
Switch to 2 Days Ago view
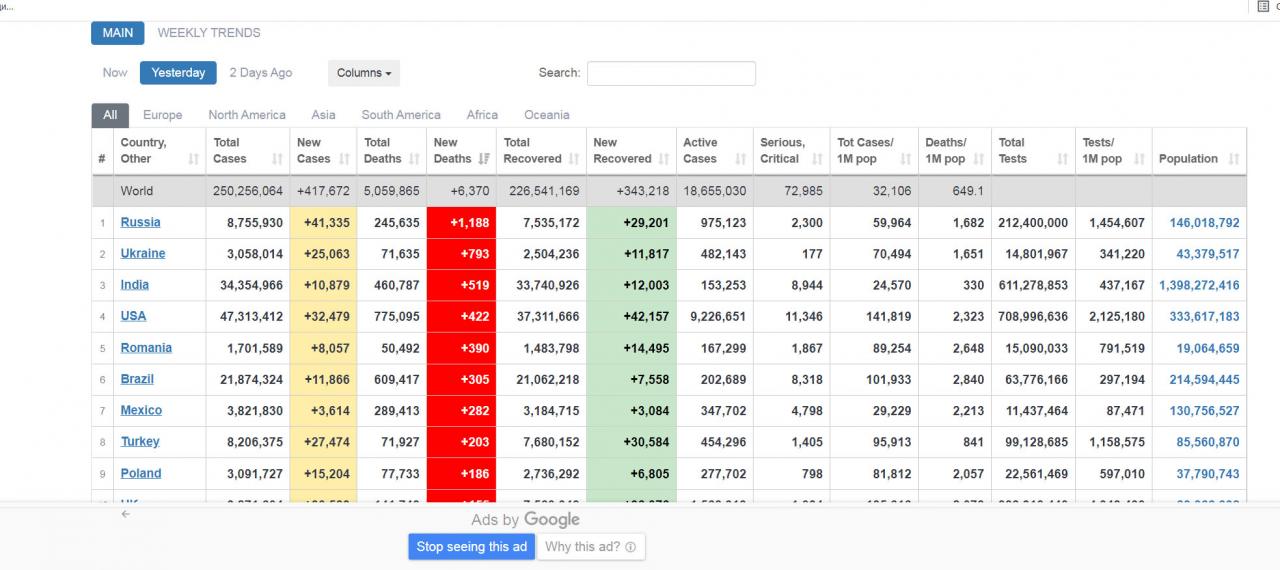[x=261, y=73]
